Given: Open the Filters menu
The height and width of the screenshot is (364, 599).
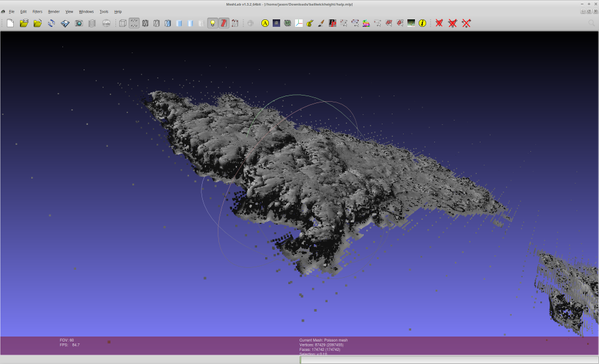Looking at the screenshot, I should (37, 12).
